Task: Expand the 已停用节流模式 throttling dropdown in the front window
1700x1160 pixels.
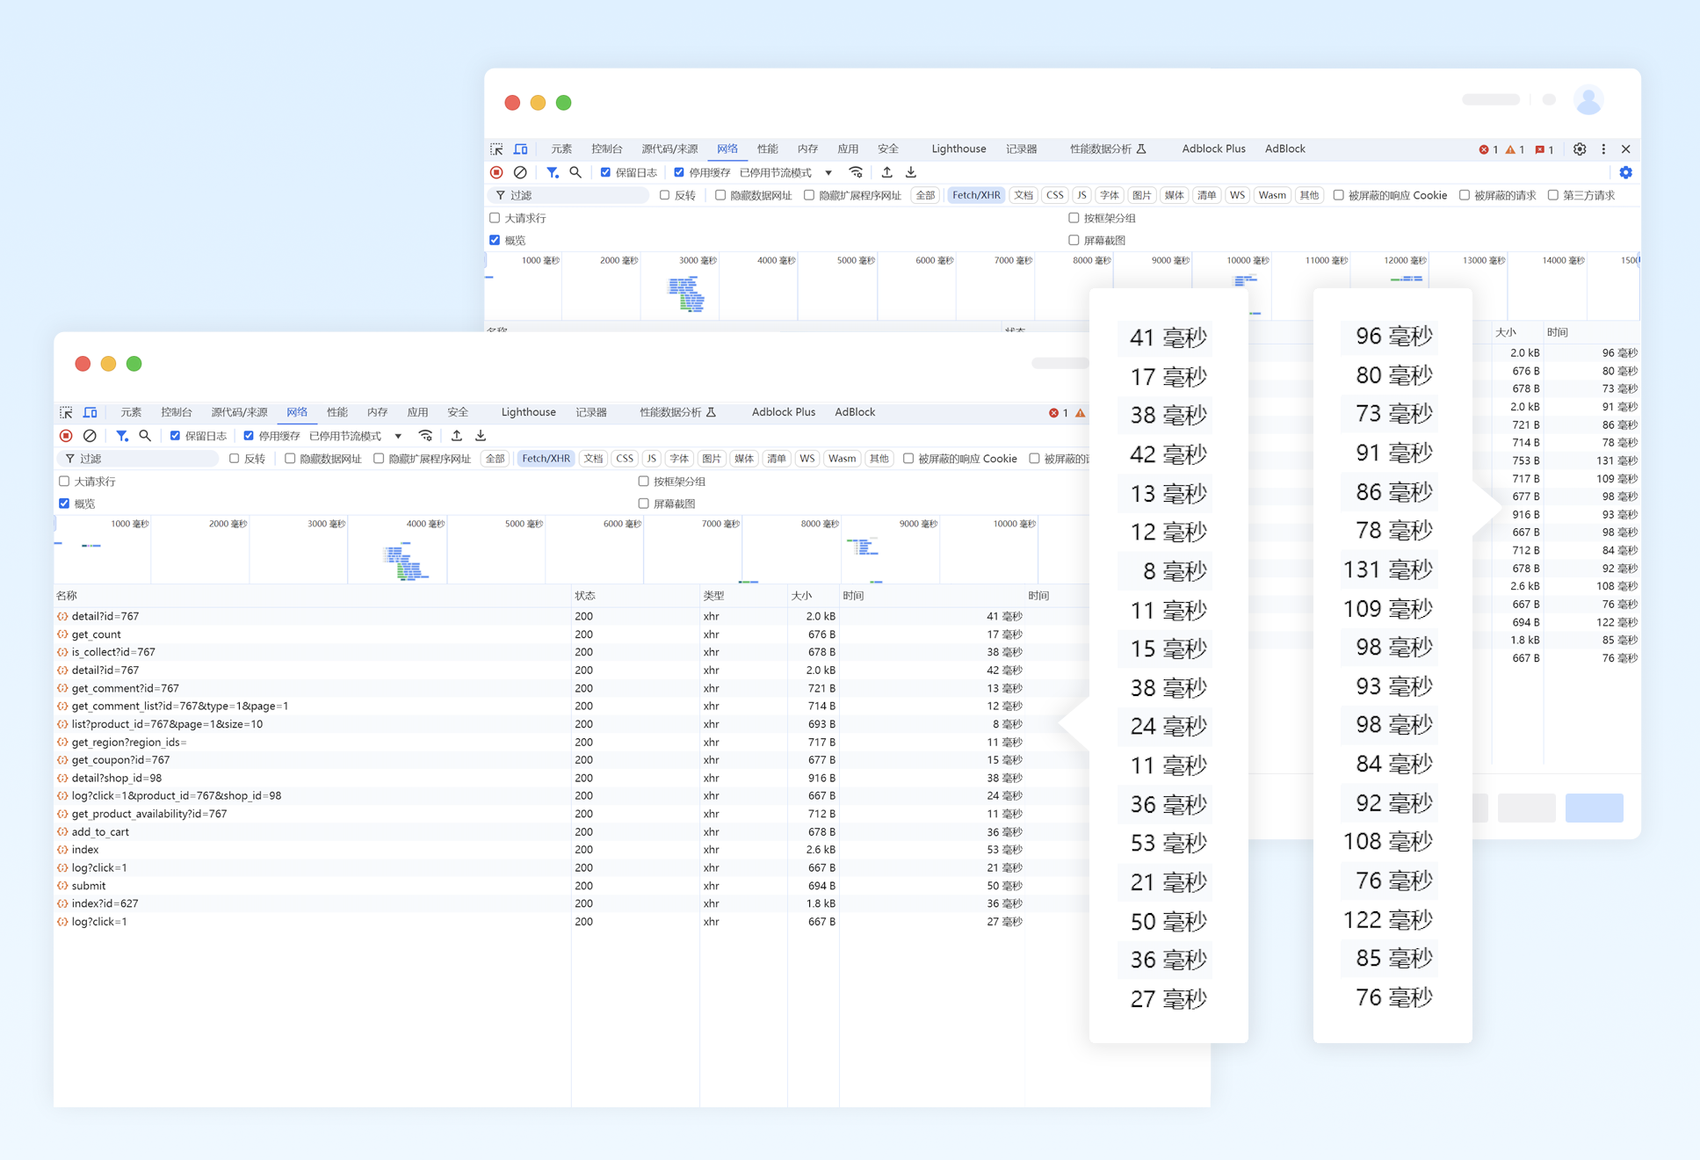Action: tap(398, 436)
